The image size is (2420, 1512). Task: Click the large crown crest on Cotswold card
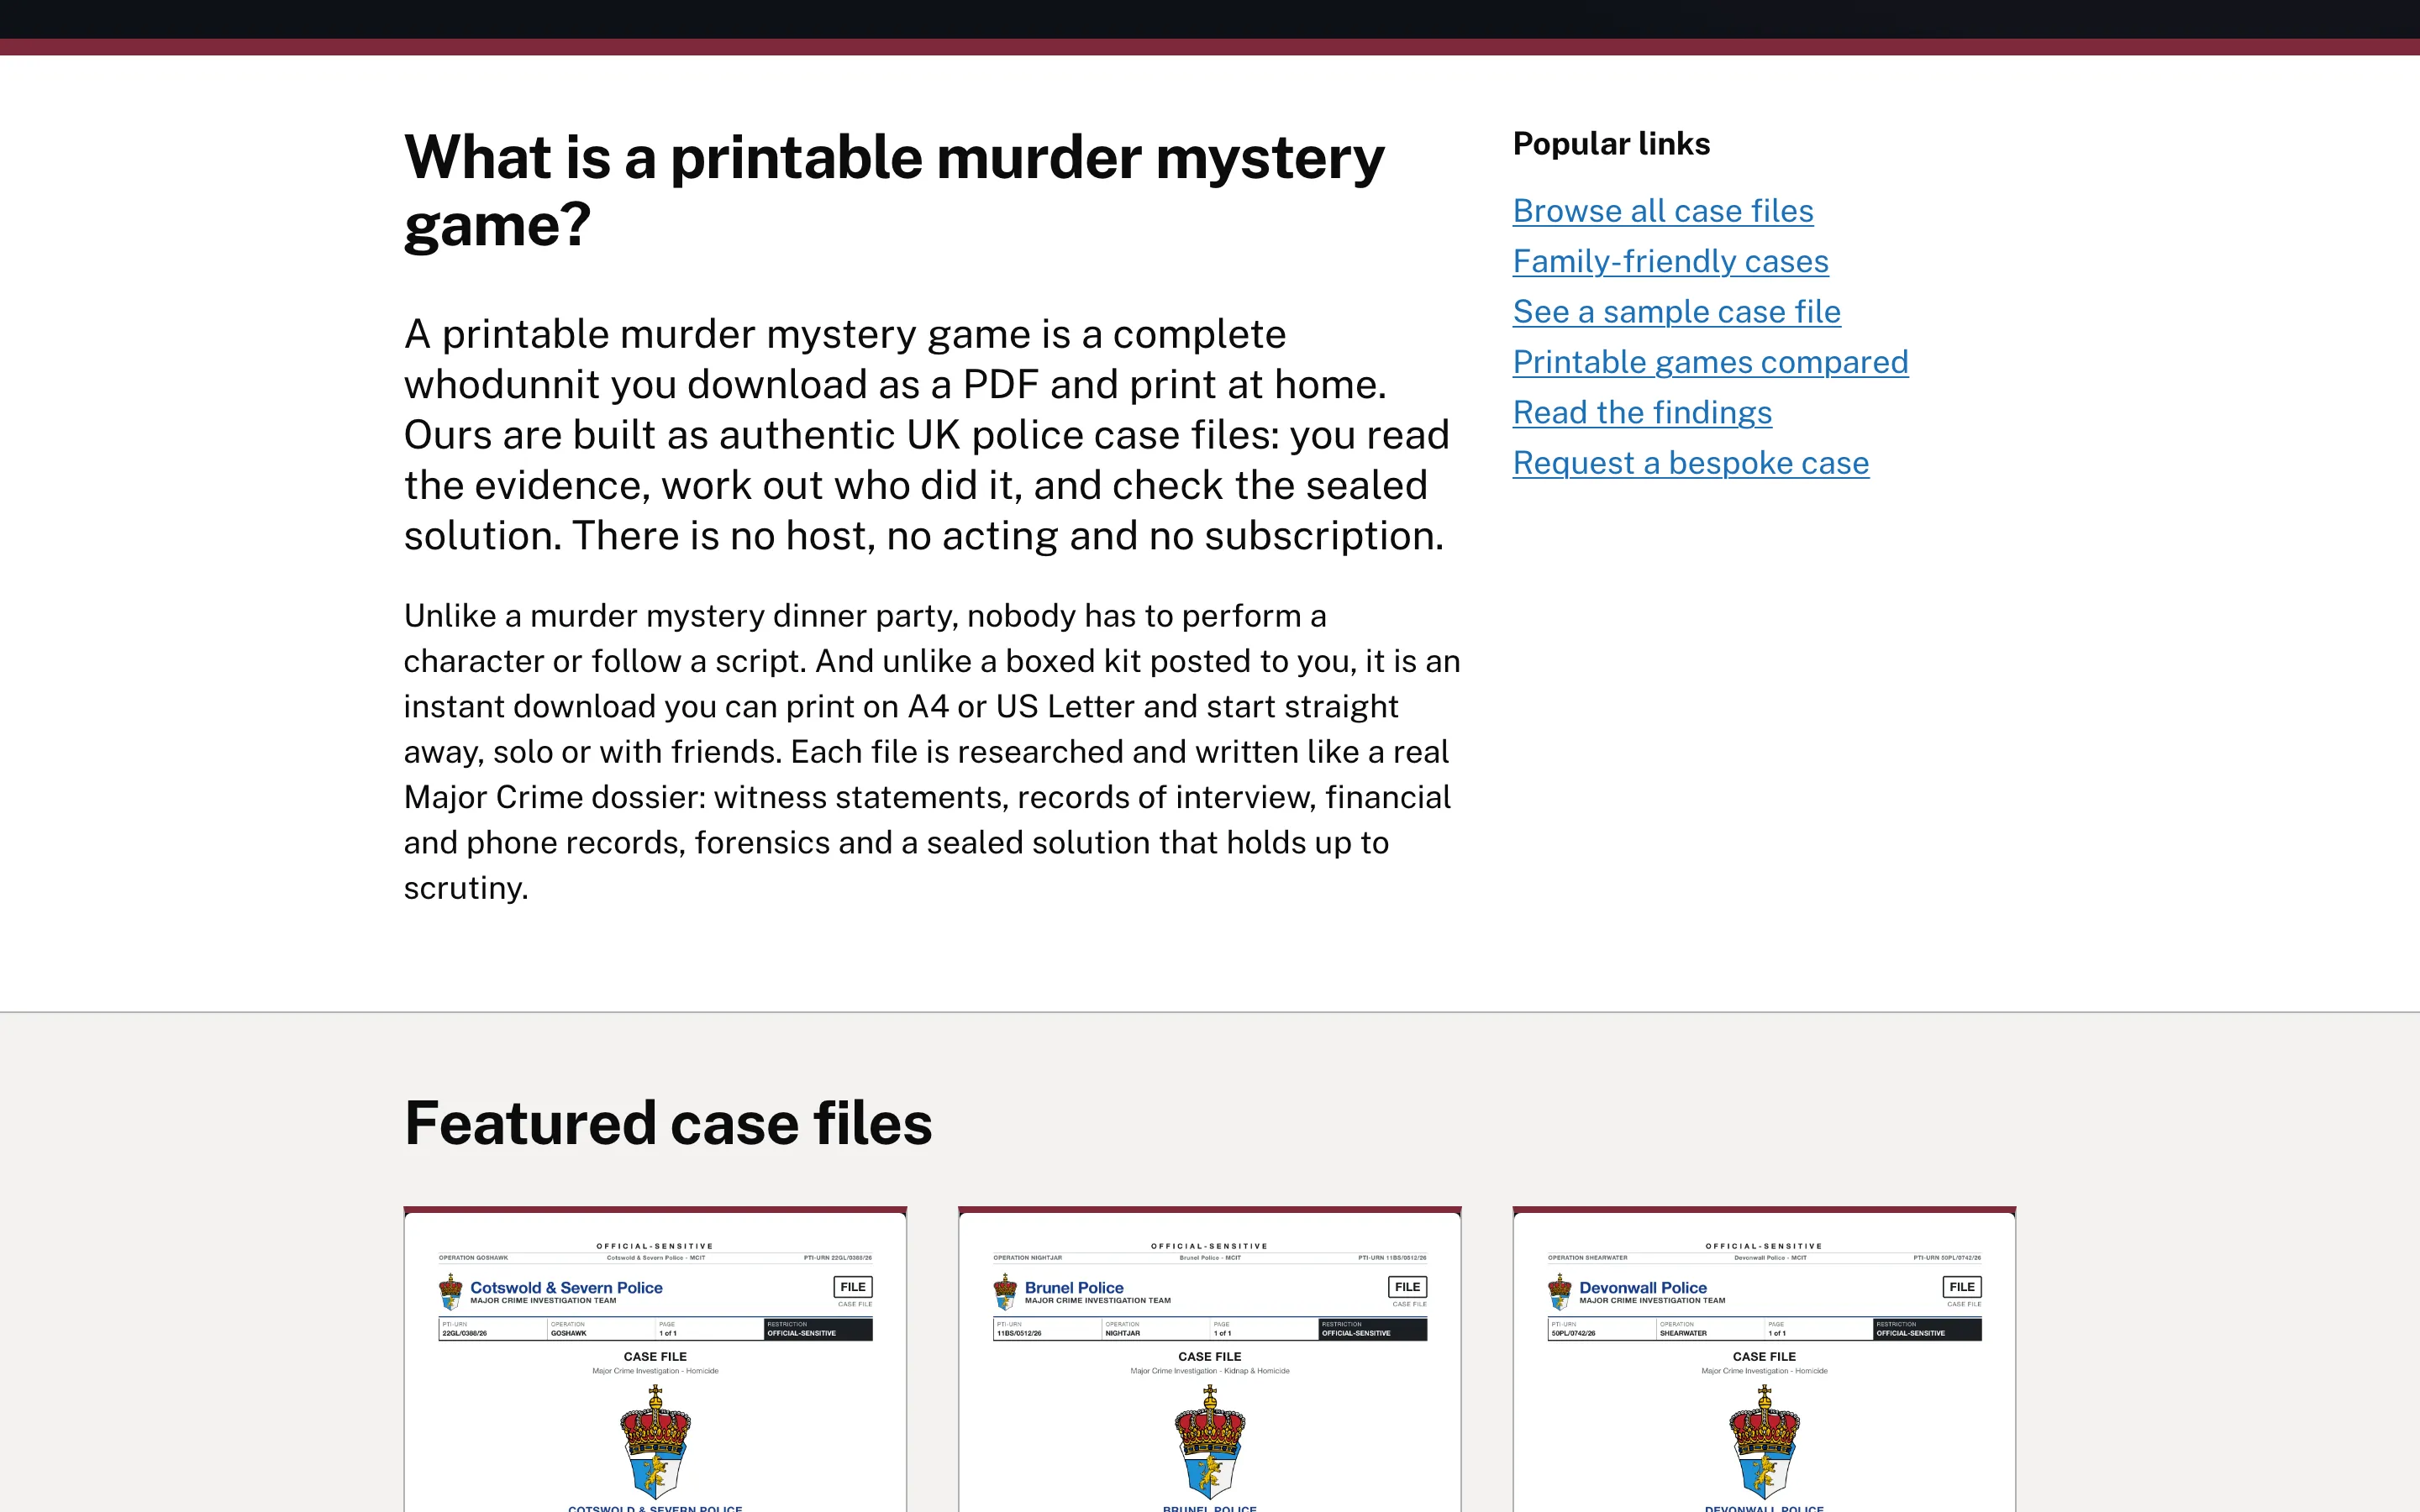(655, 1442)
